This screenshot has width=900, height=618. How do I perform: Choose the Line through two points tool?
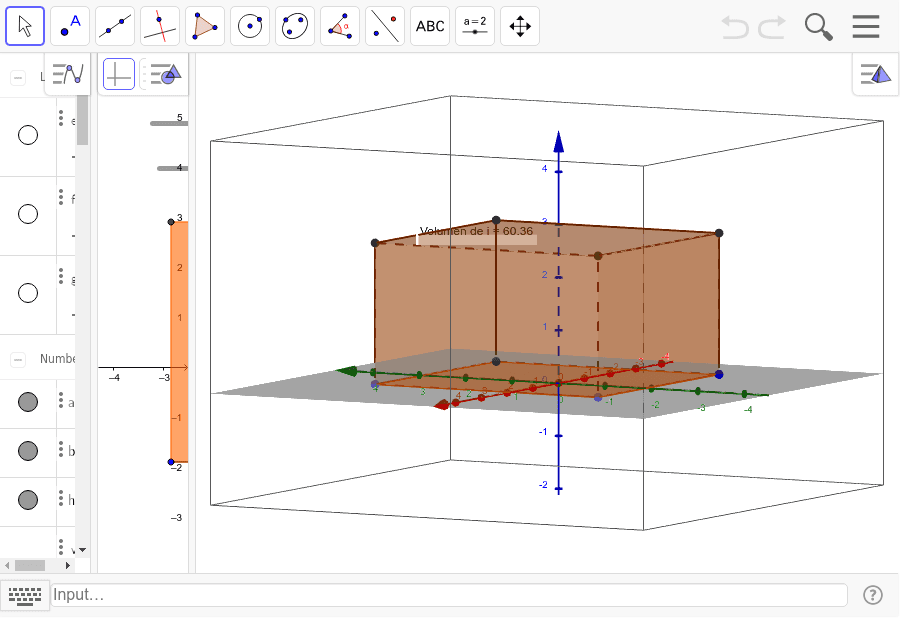pos(115,26)
